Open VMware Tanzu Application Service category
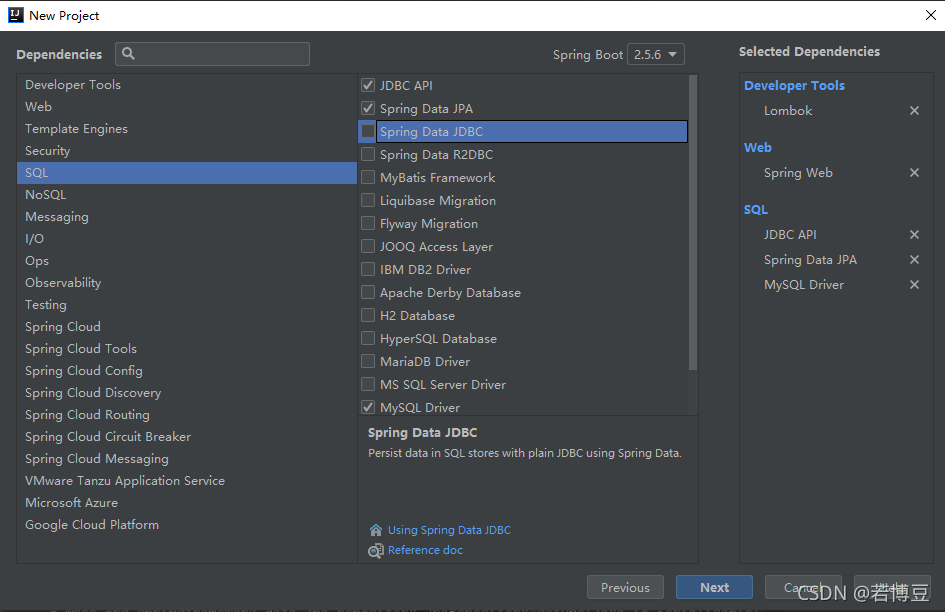Screen dimensions: 945x612 (x=187, y=481)
